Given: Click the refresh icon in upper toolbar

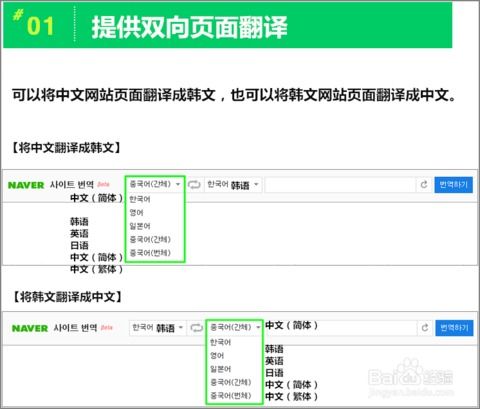Looking at the screenshot, I should (424, 184).
